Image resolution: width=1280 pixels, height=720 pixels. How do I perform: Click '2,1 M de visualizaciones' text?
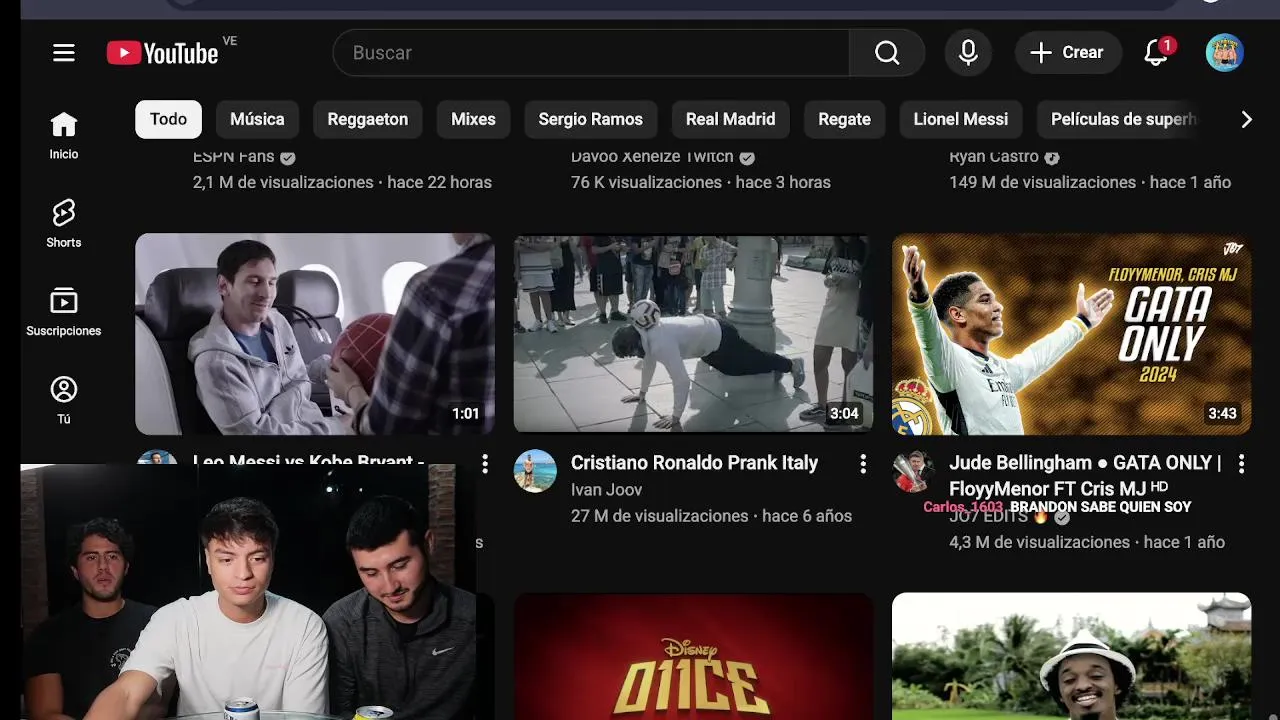[283, 182]
